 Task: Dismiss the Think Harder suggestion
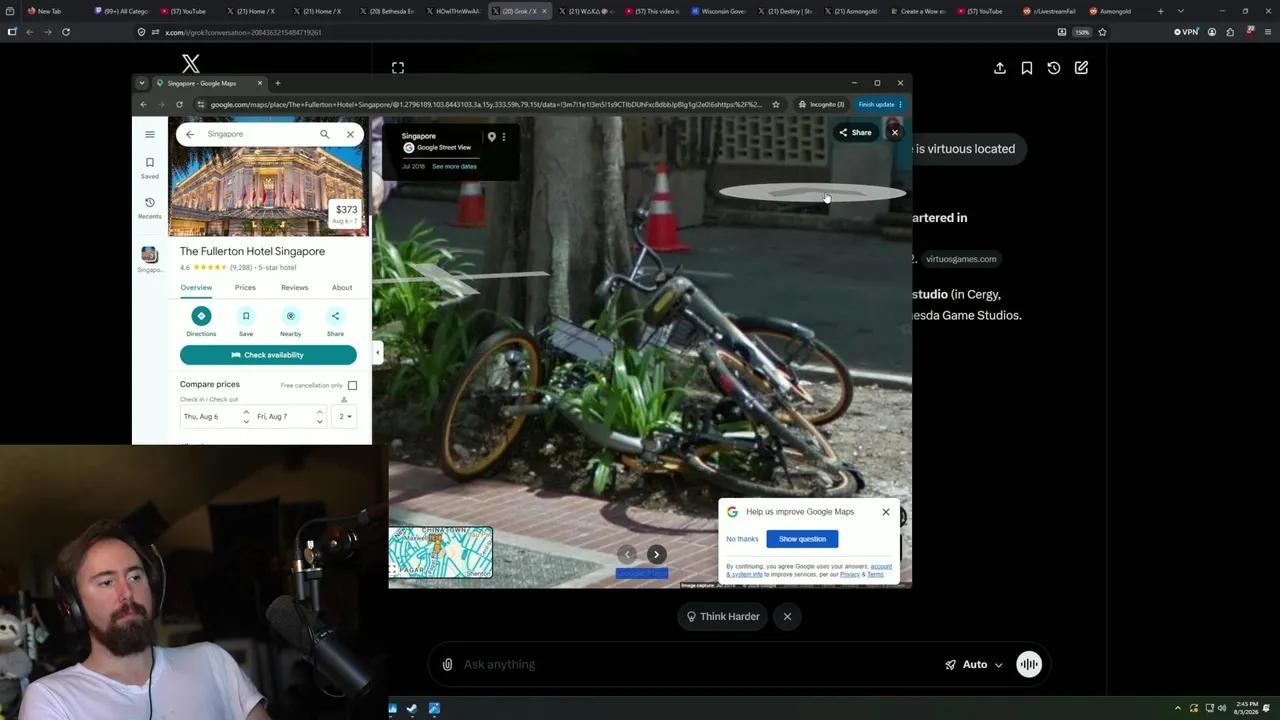[787, 617]
